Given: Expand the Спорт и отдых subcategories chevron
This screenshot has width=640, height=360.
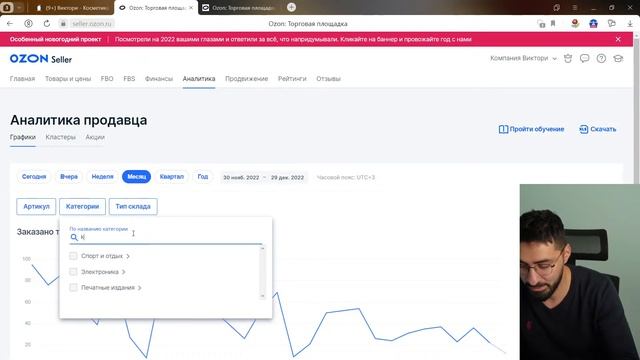Looking at the screenshot, I should point(128,256).
